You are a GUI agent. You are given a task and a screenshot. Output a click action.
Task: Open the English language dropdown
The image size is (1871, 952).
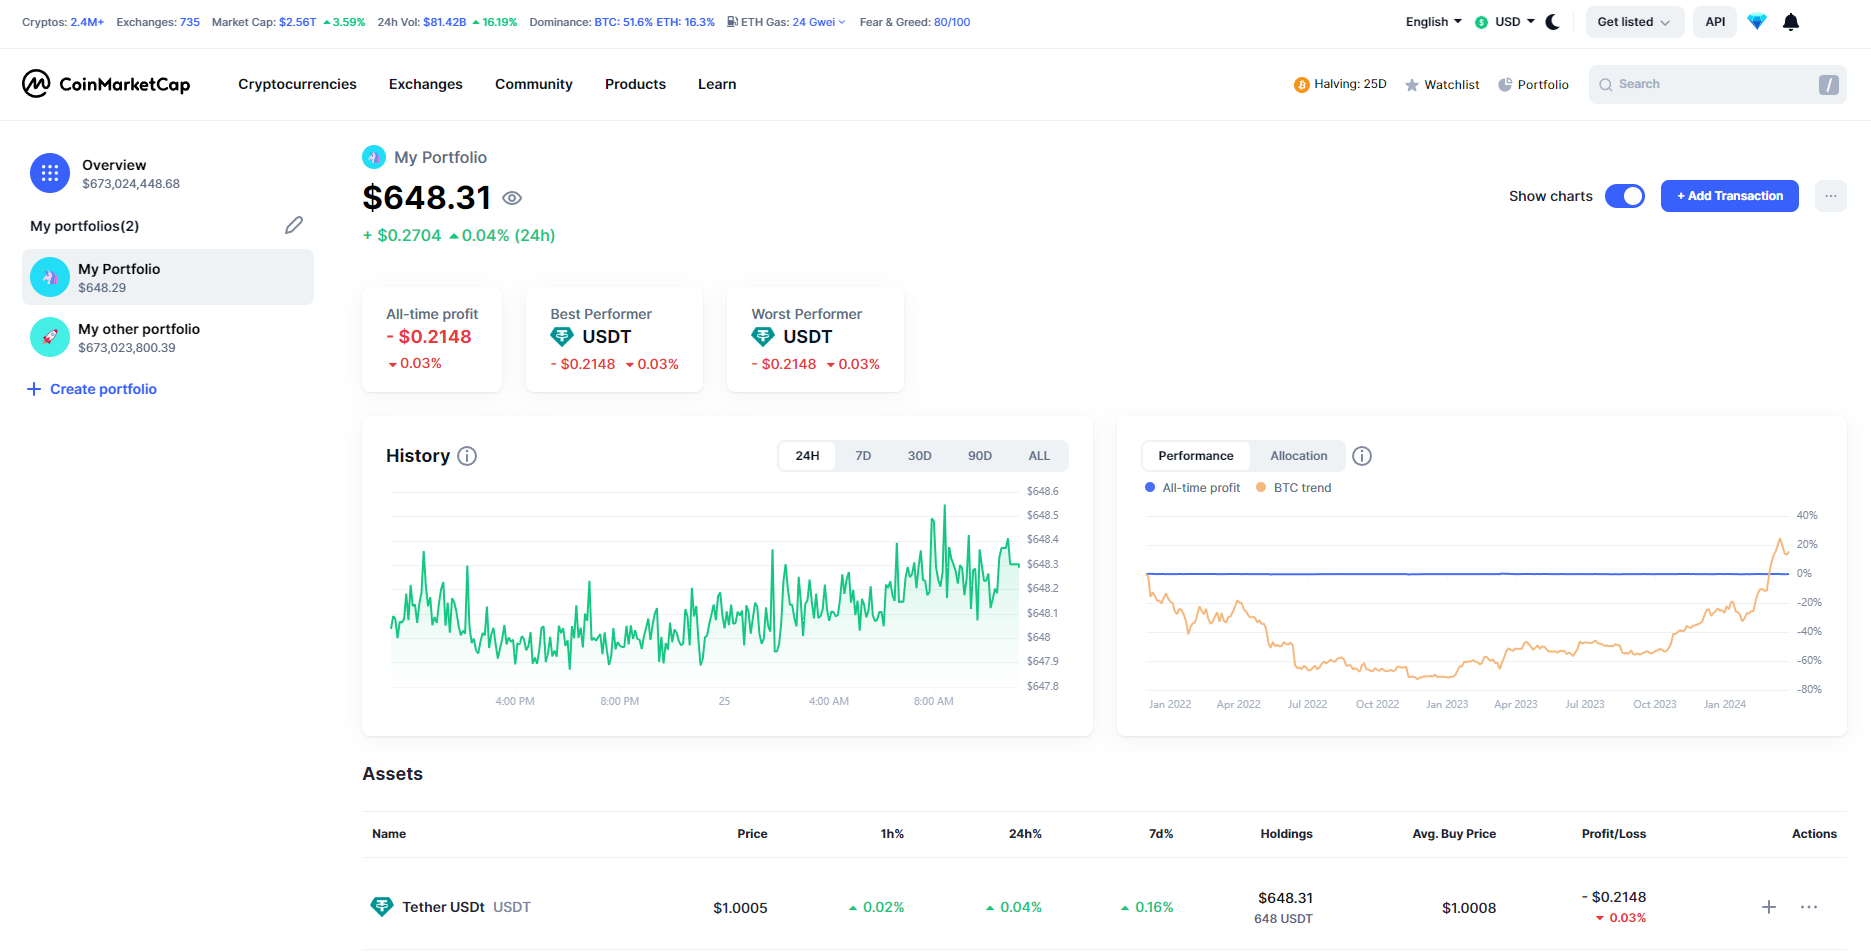[1433, 22]
